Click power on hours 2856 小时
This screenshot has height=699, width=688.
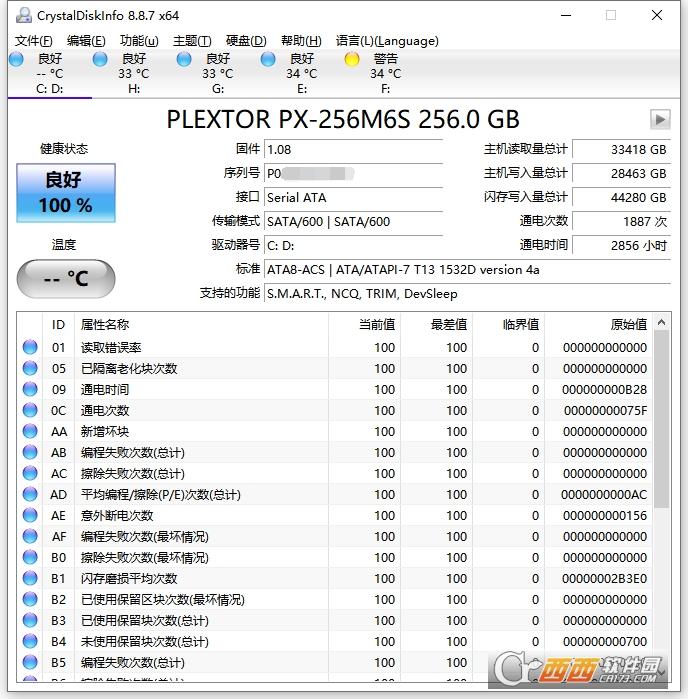point(622,246)
